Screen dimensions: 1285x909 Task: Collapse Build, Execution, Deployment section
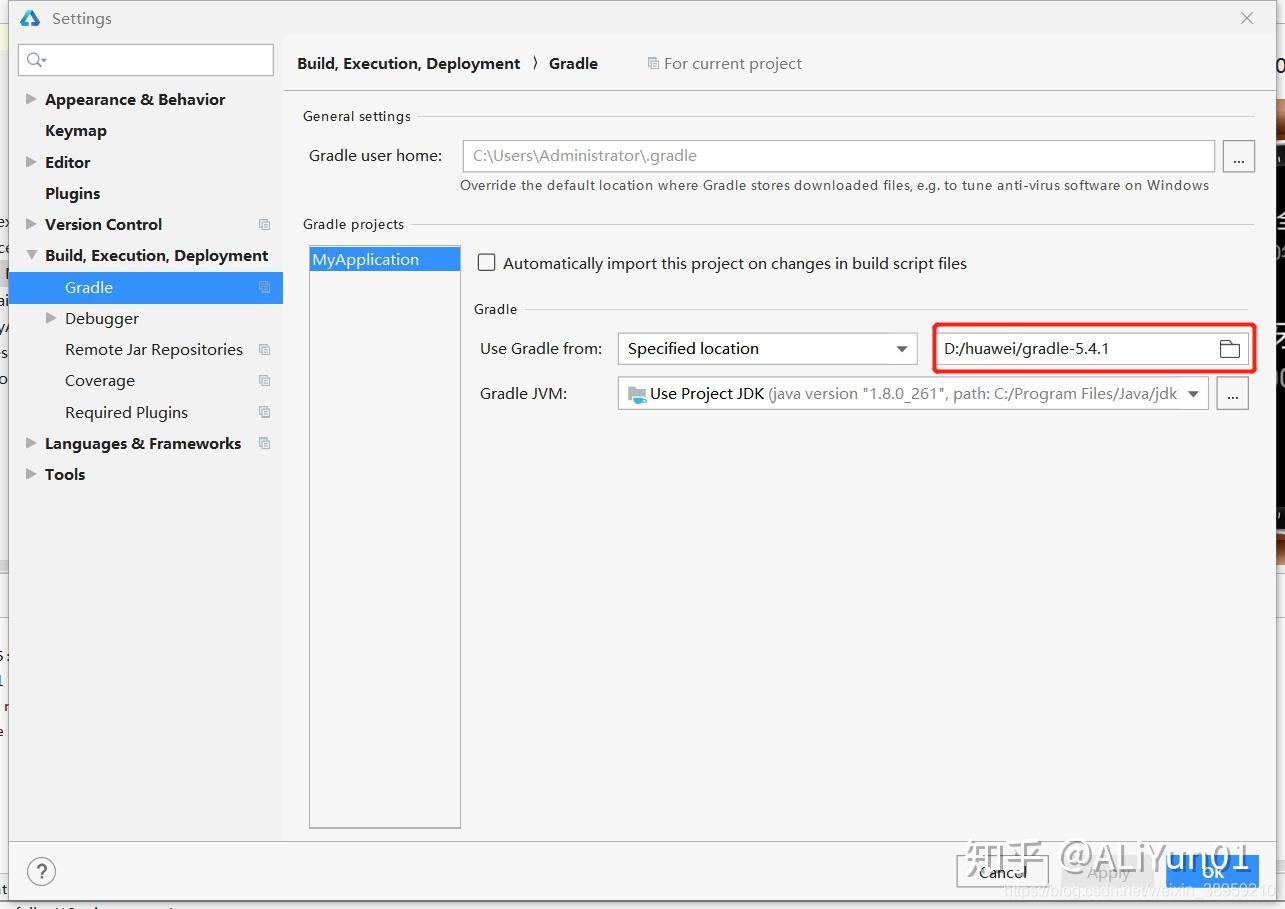click(31, 256)
